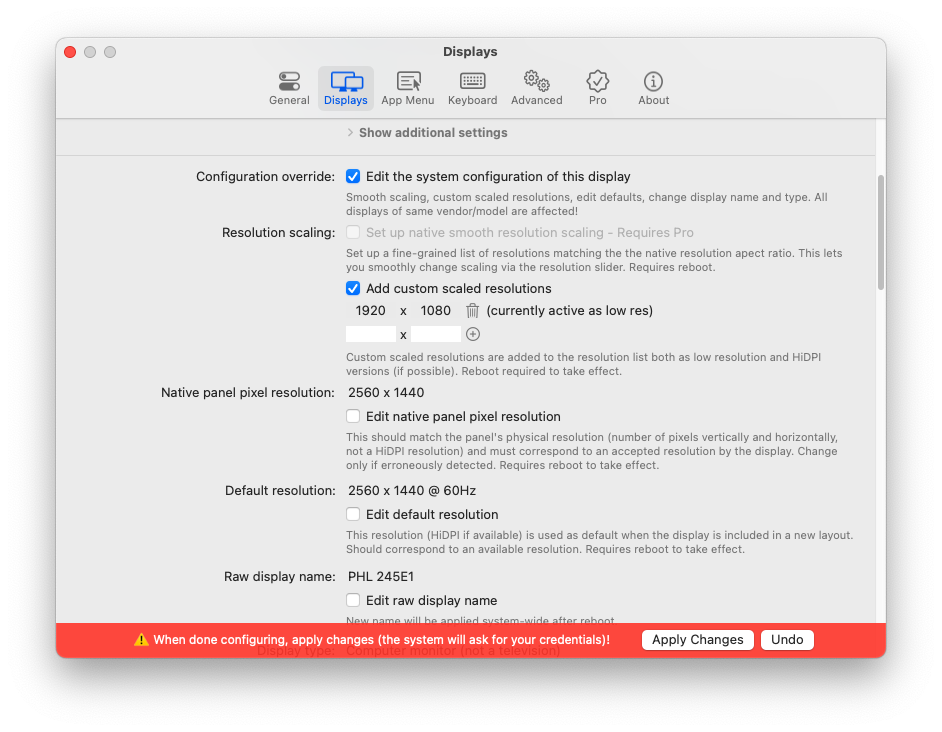This screenshot has height=732, width=942.
Task: Enable Edit default resolution
Action: 353,514
